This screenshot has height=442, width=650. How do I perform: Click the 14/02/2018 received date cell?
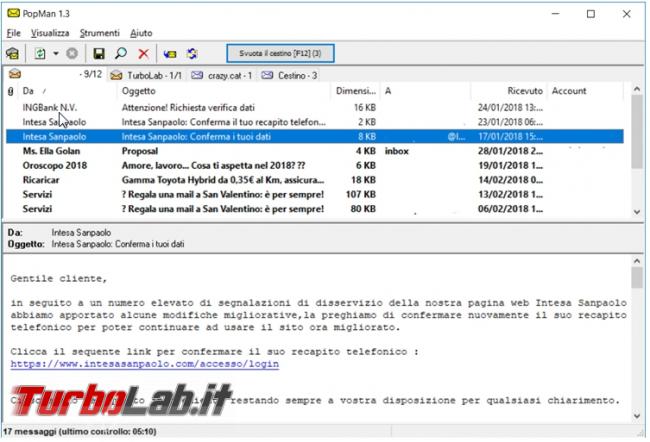(510, 180)
